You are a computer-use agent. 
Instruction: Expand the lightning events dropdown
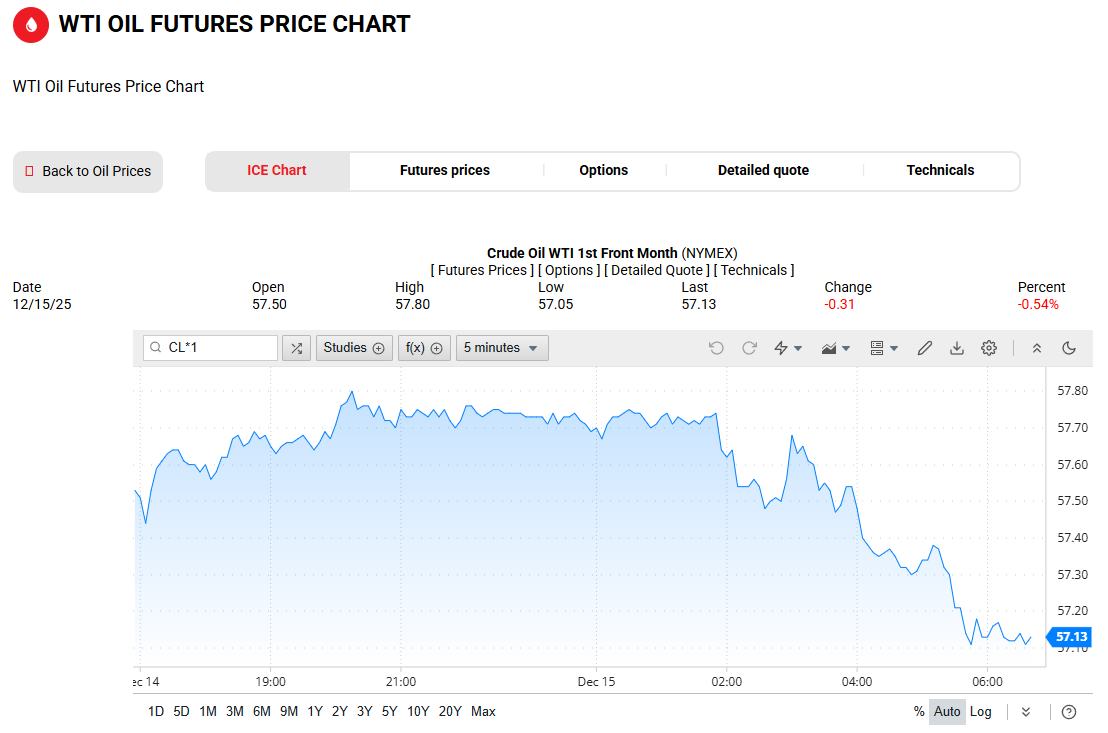click(x=788, y=348)
